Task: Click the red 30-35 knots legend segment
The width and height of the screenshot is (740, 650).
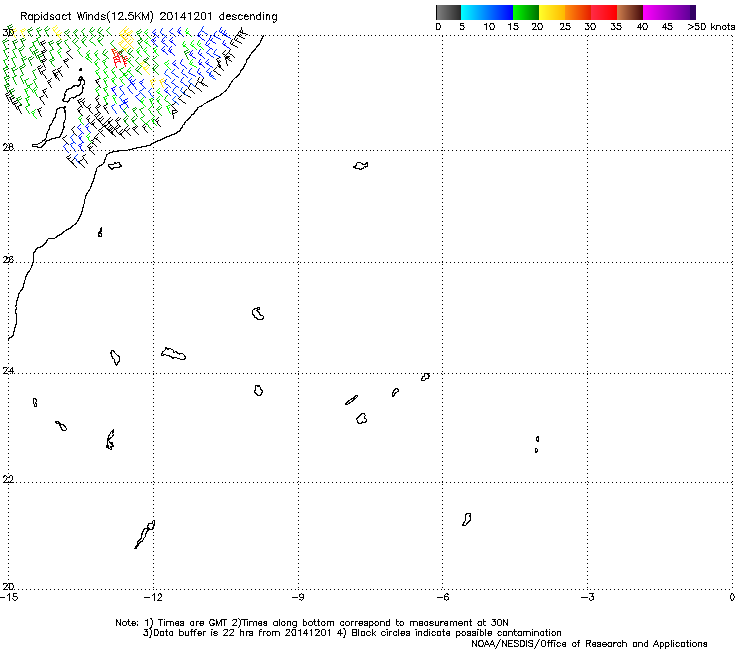Action: (604, 12)
